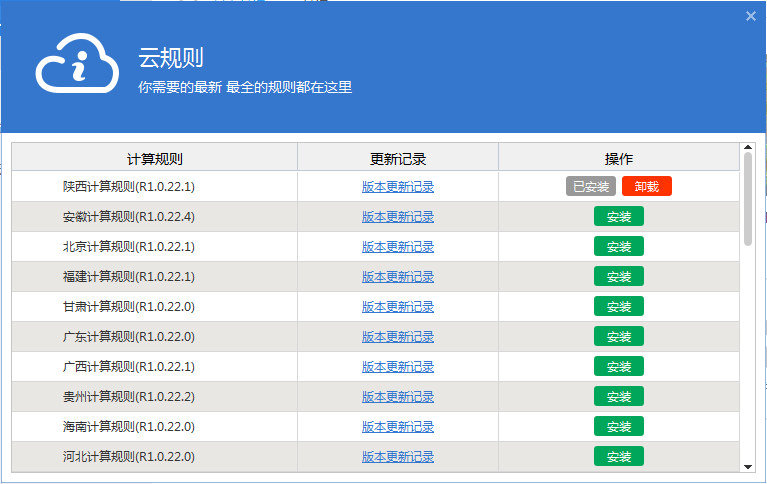767x484 pixels.
Task: Install 广东计算规则(R1.0.22.0)
Action: (619, 336)
